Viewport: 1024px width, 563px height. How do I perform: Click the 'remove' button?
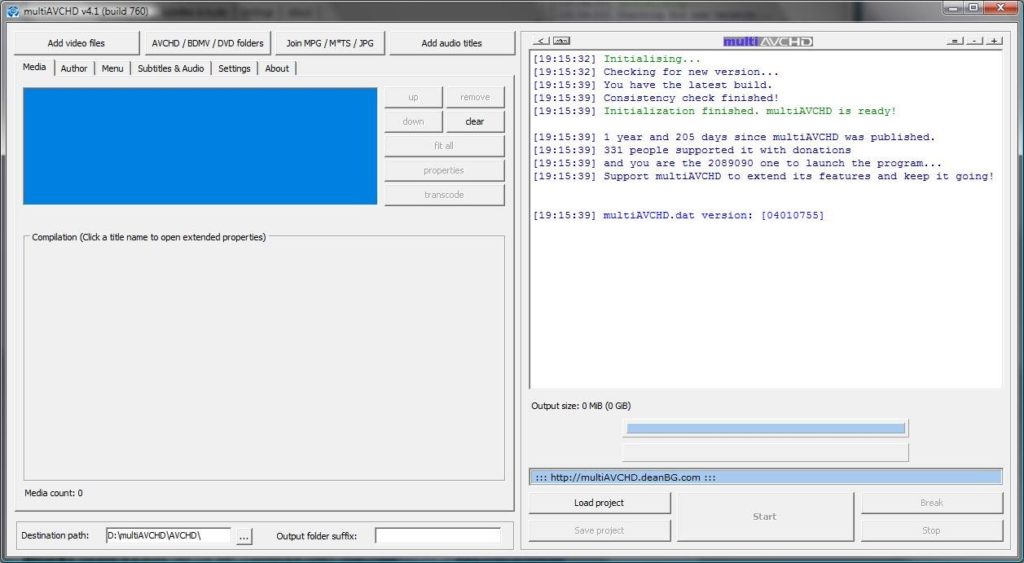tap(475, 97)
